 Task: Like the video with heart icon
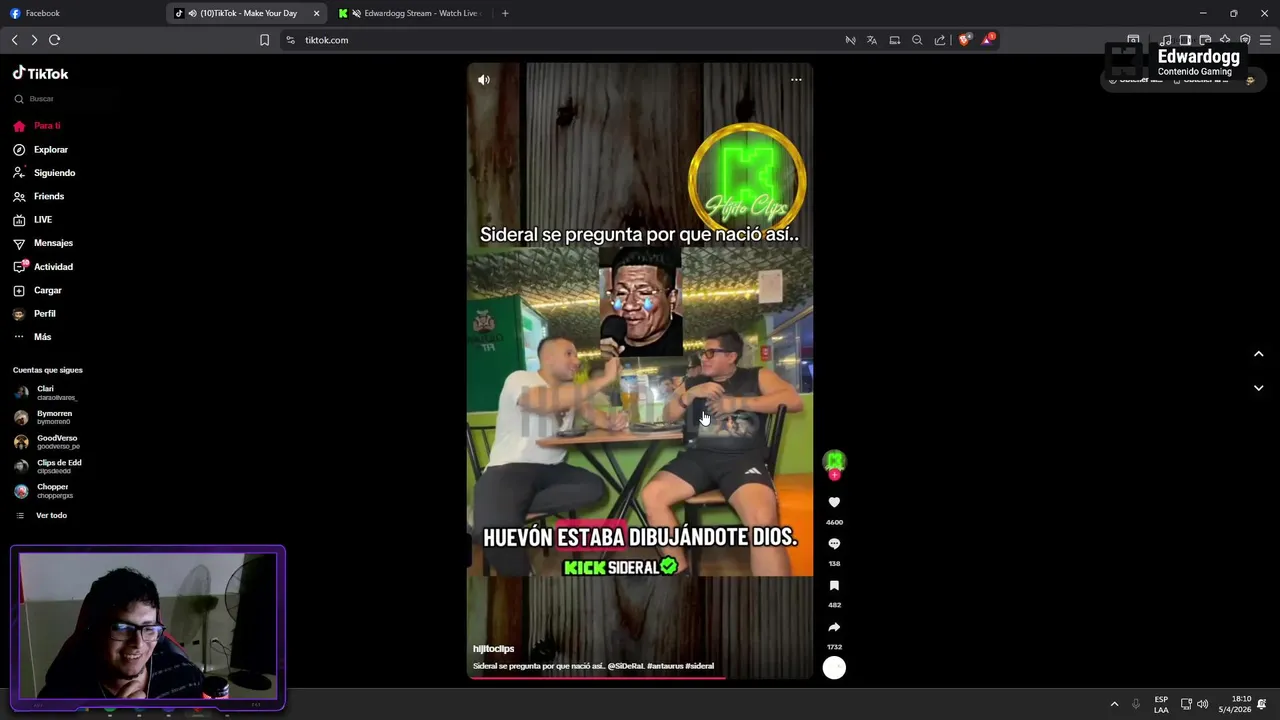point(834,502)
